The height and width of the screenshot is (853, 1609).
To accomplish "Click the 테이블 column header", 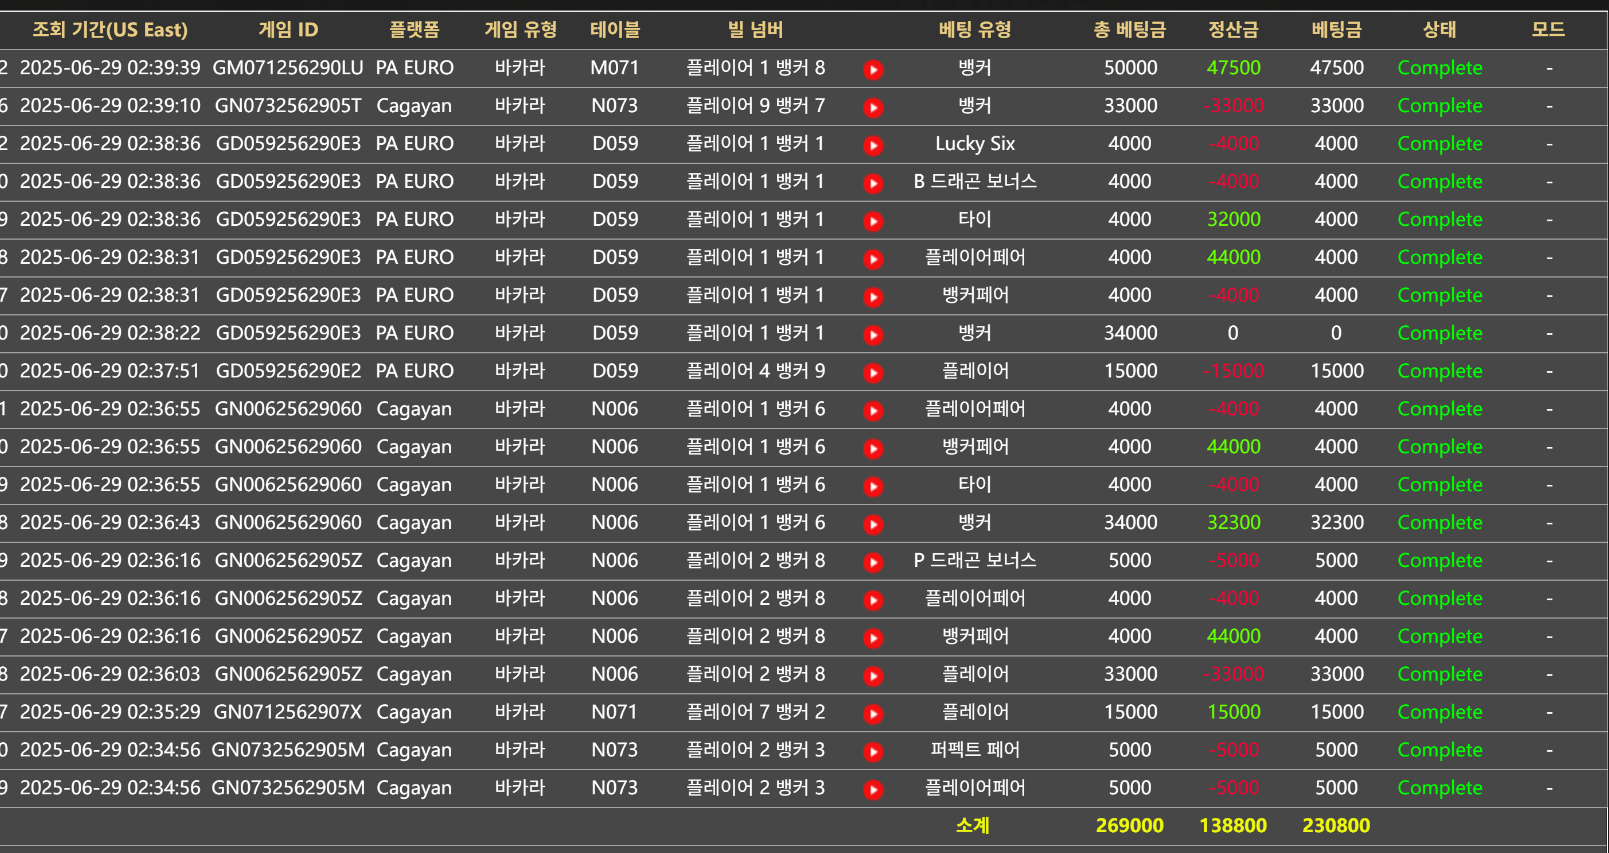I will point(615,30).
